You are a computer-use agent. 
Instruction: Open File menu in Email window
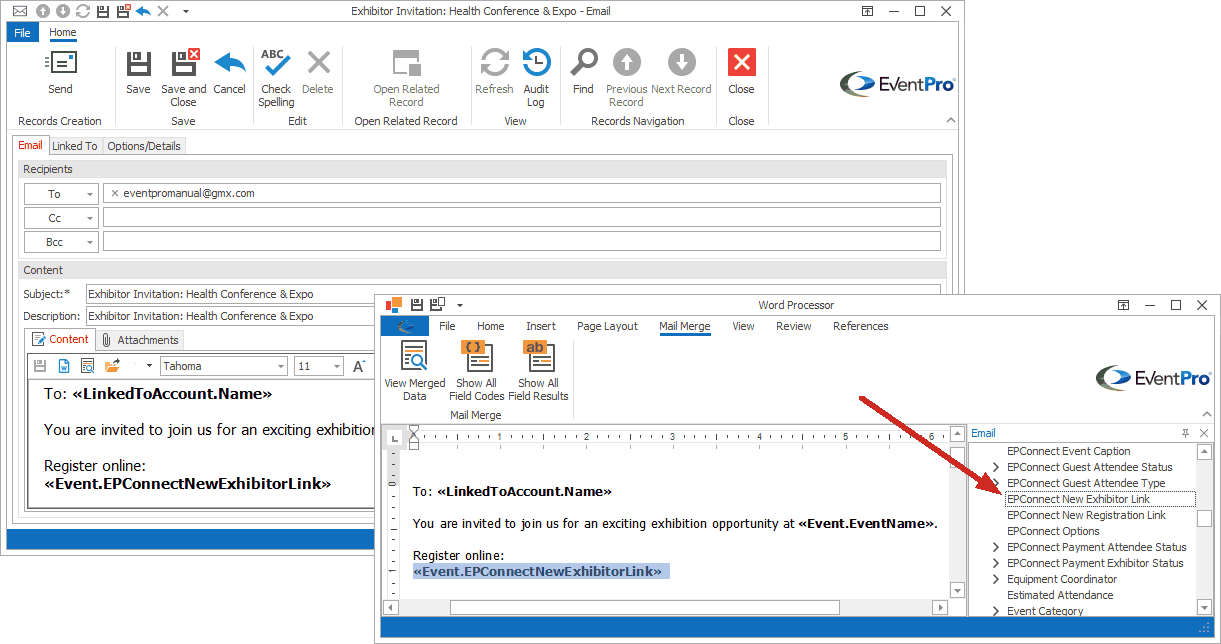[22, 33]
